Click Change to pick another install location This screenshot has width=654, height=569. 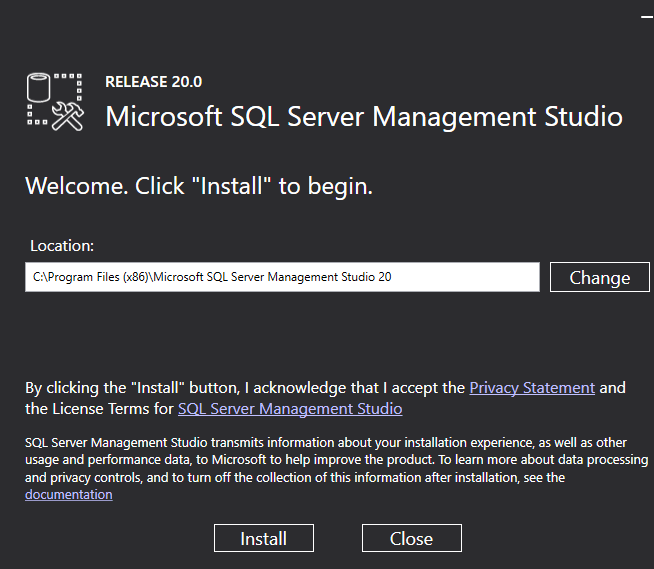point(599,277)
